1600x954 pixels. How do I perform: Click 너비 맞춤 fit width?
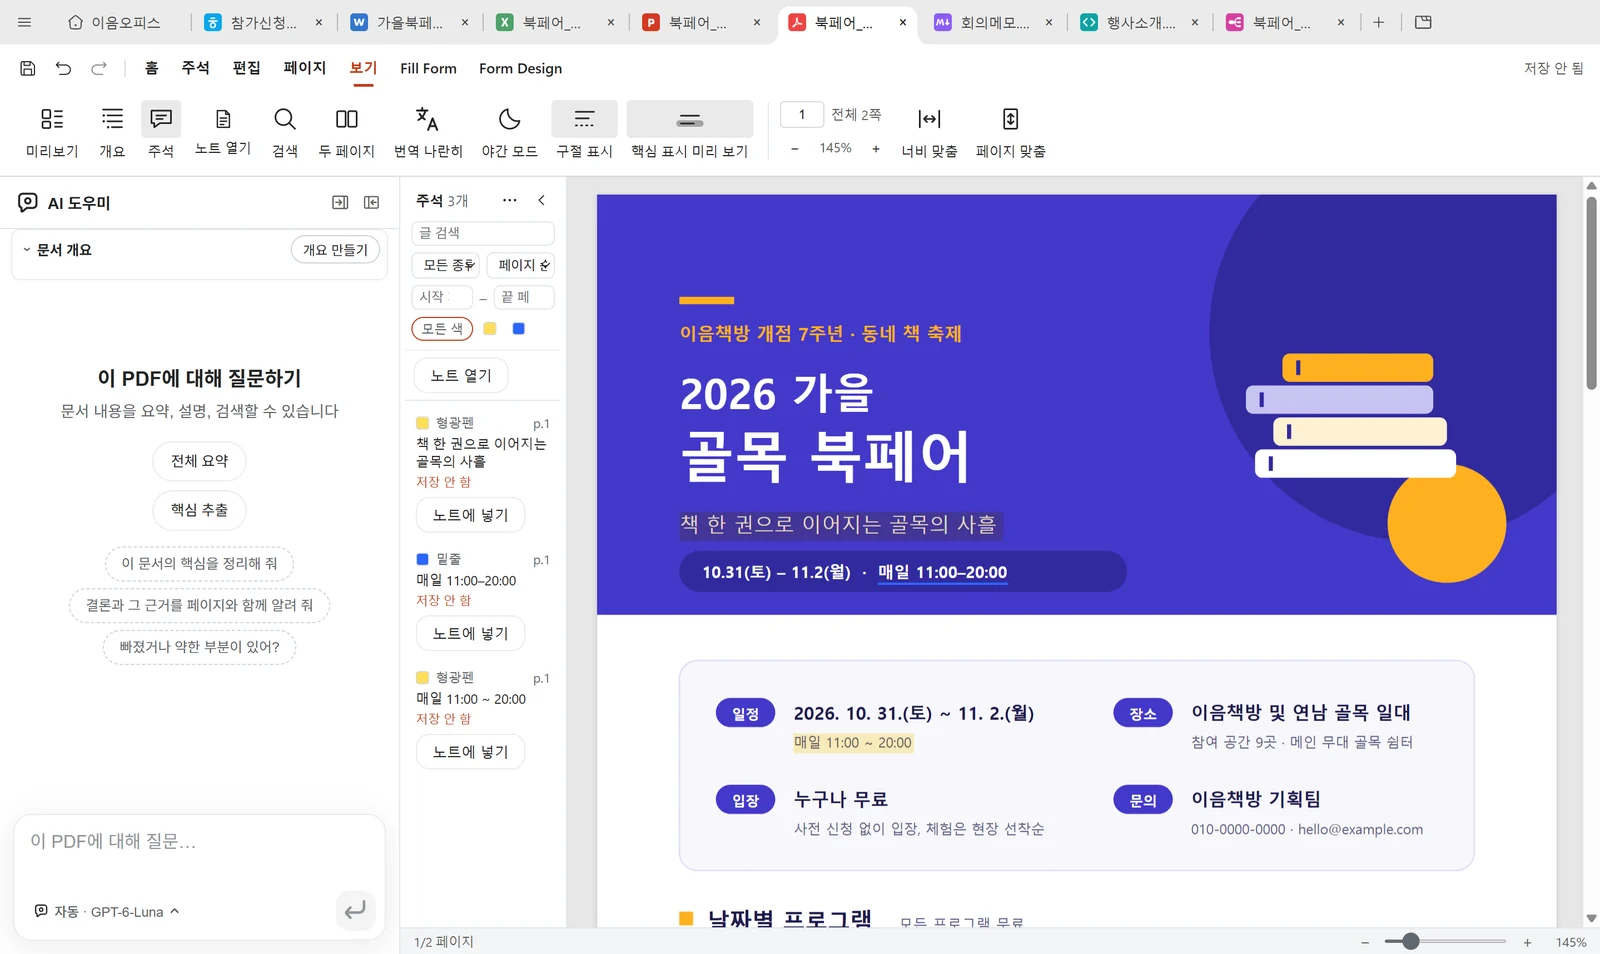coord(929,131)
